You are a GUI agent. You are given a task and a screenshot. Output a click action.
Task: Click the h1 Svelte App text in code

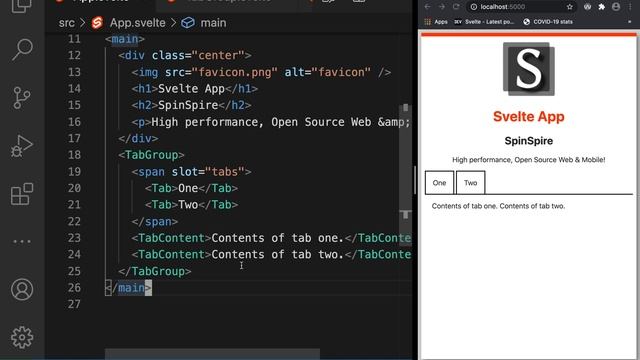click(191, 89)
